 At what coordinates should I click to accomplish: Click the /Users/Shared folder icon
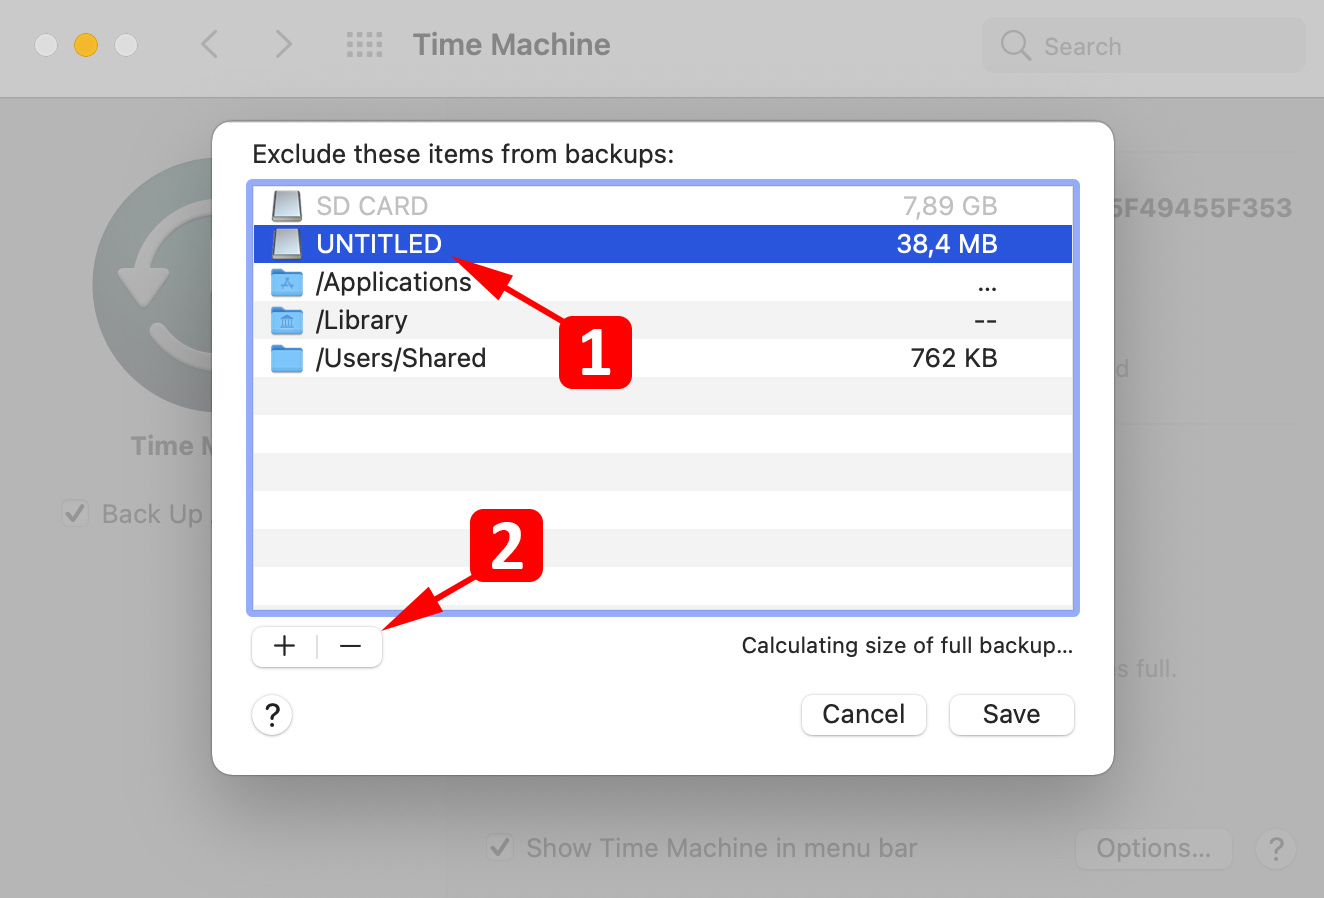(x=287, y=359)
